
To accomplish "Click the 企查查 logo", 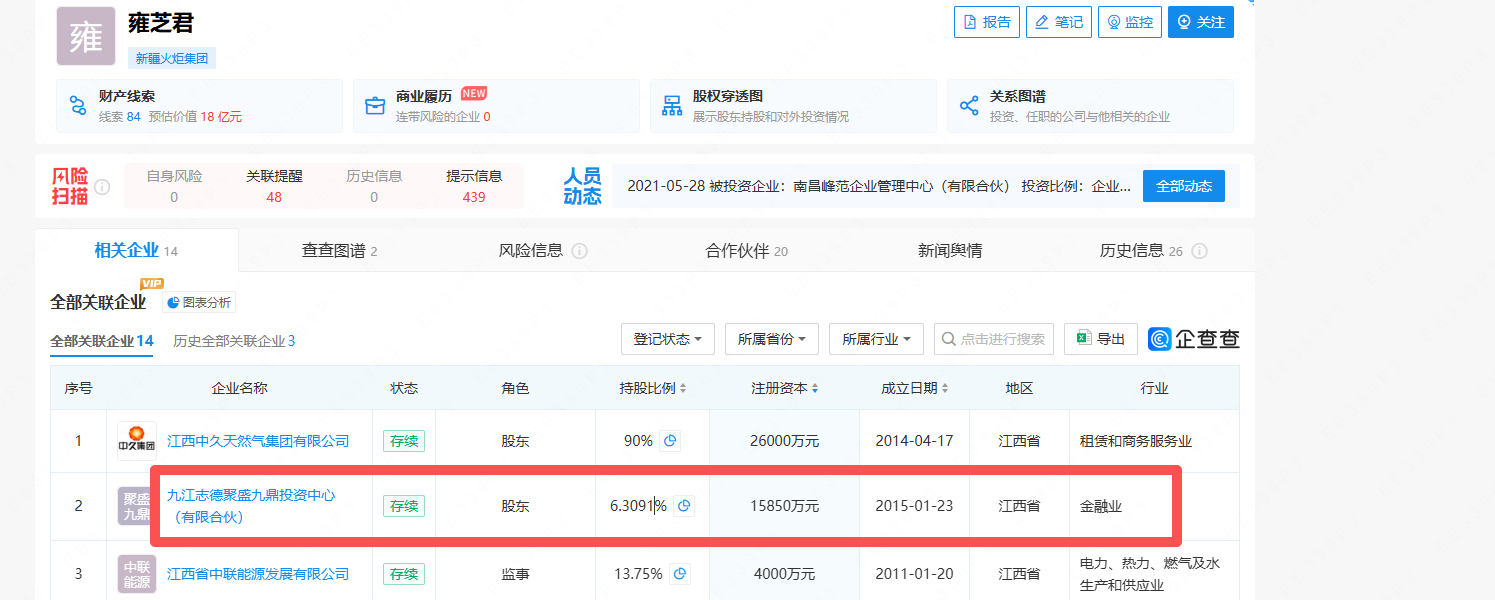I will coord(1194,339).
